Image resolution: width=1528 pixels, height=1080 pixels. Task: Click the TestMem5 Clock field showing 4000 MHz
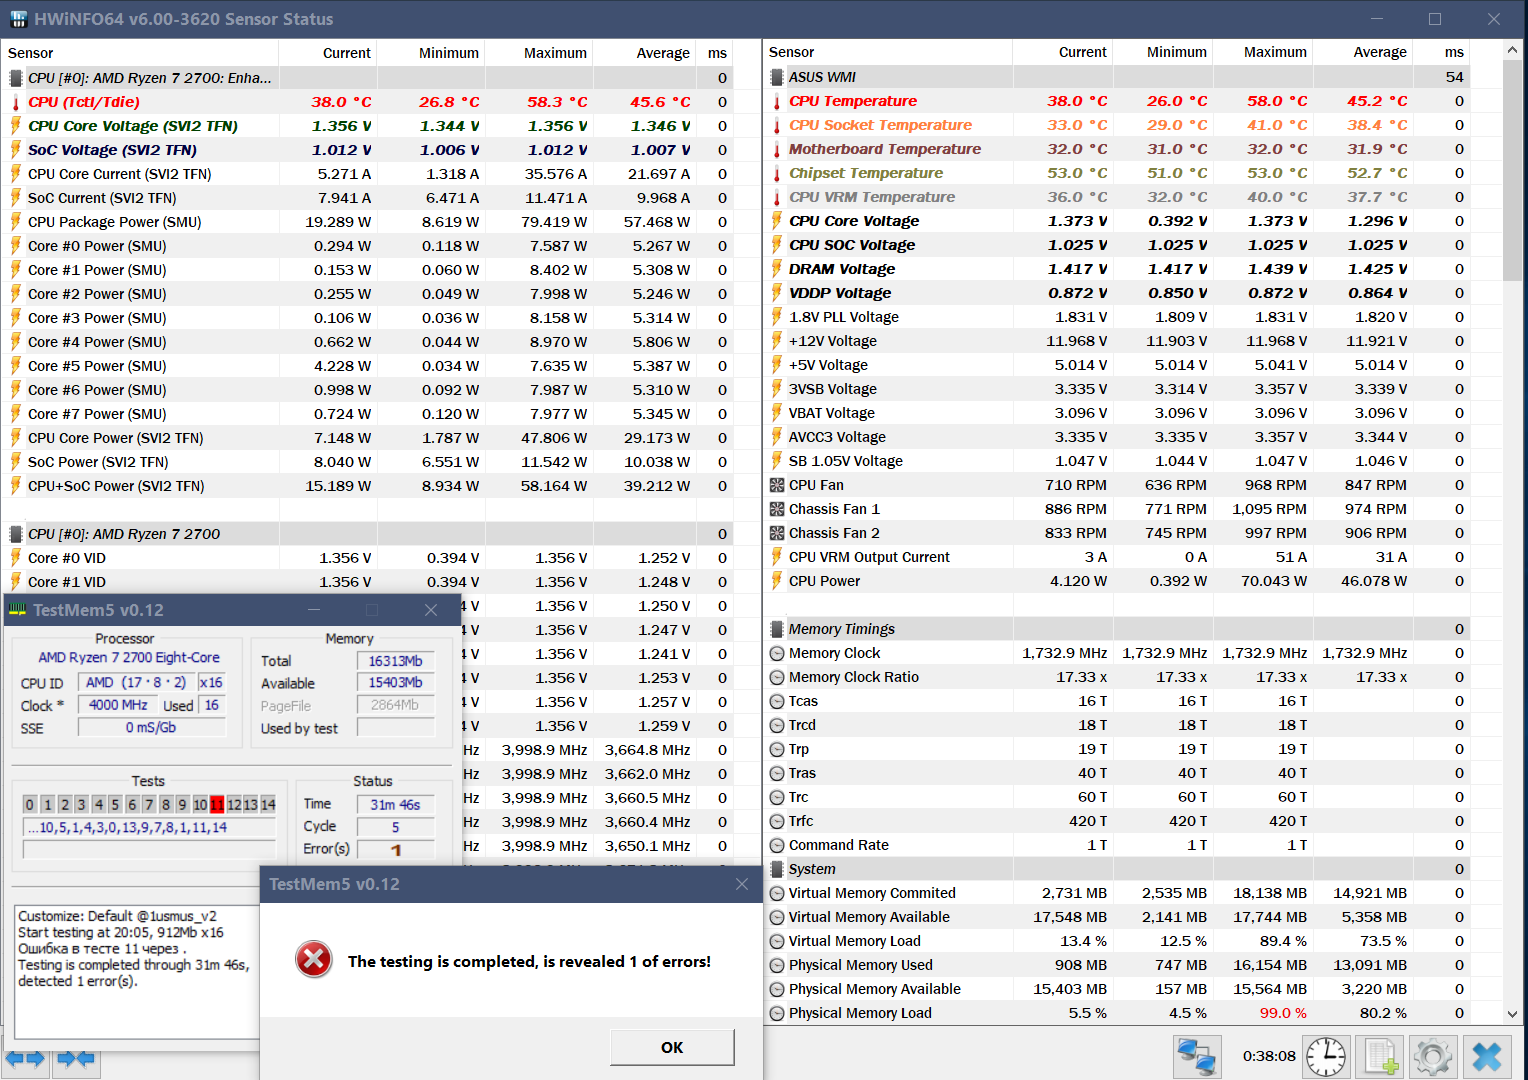(118, 705)
